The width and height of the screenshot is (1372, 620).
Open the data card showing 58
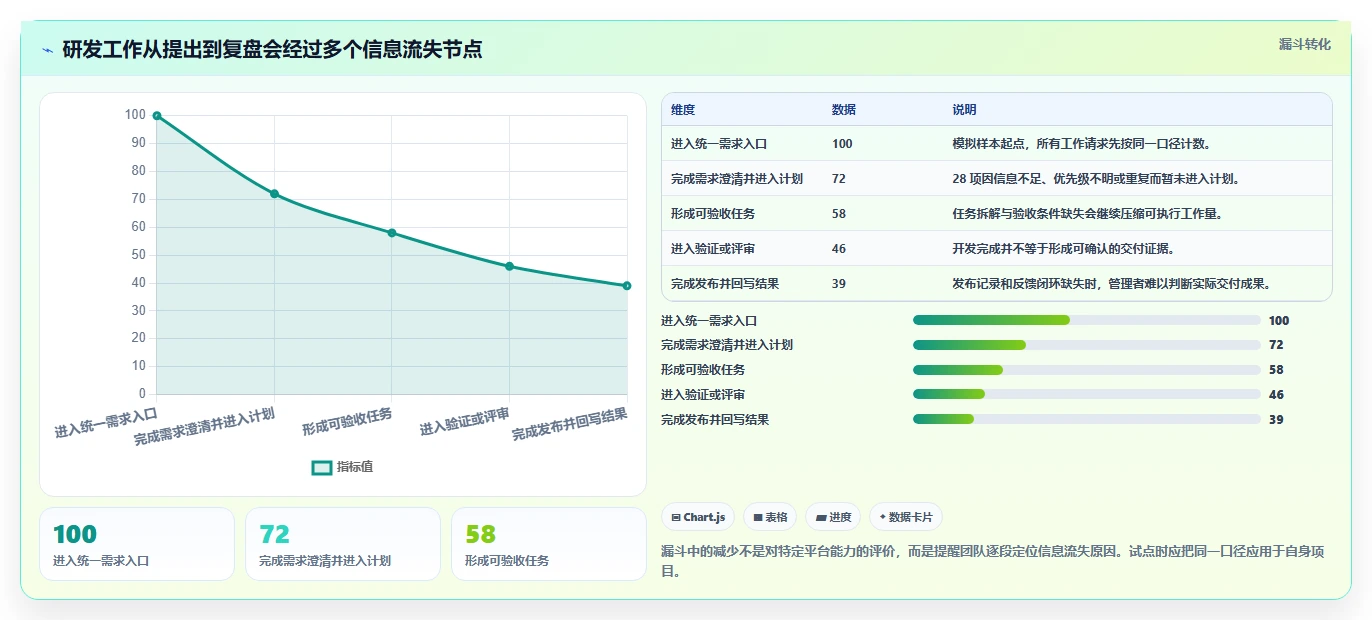(549, 544)
